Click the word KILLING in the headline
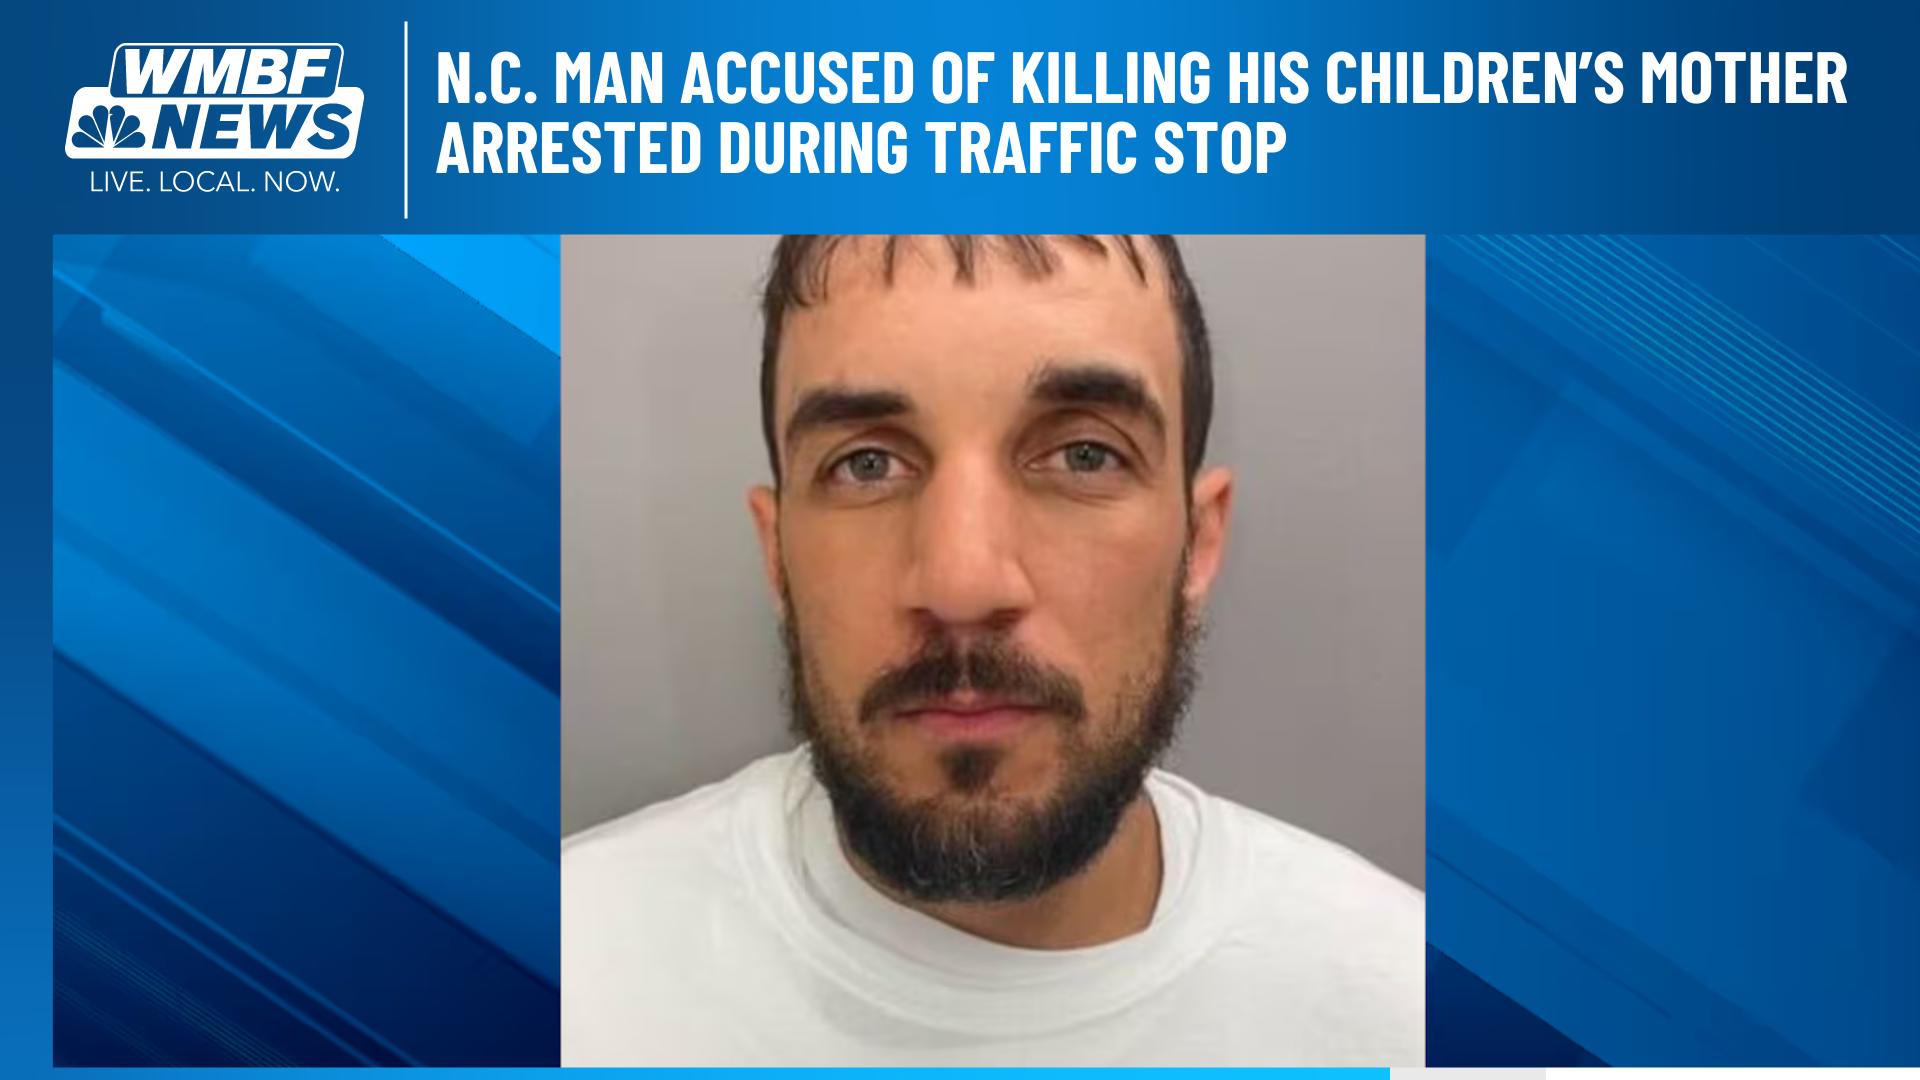The width and height of the screenshot is (1920, 1080). click(1111, 78)
